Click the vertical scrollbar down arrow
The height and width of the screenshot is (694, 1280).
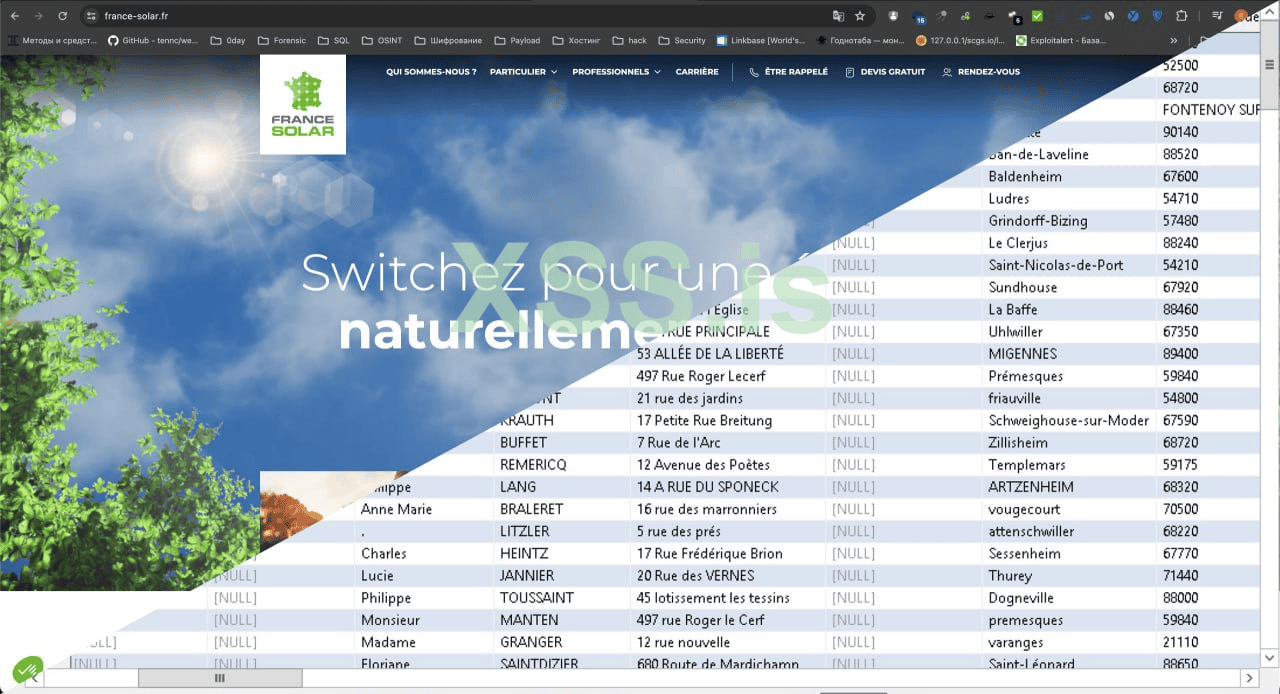[x=1270, y=659]
